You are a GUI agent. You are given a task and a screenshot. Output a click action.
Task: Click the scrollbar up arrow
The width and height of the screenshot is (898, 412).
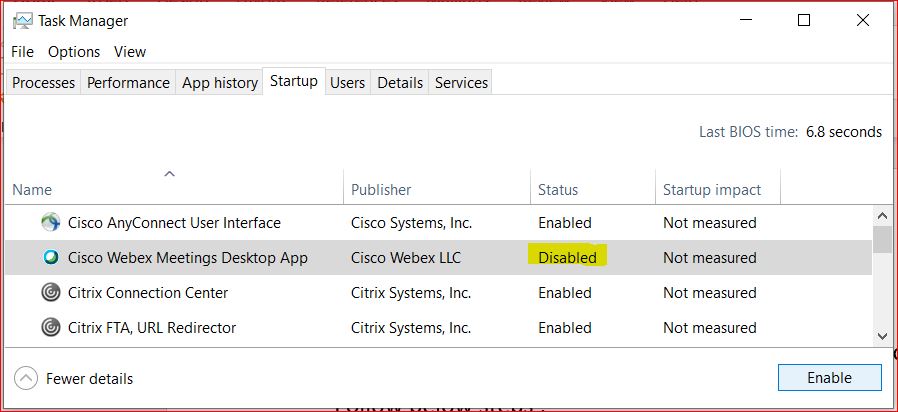[x=882, y=214]
